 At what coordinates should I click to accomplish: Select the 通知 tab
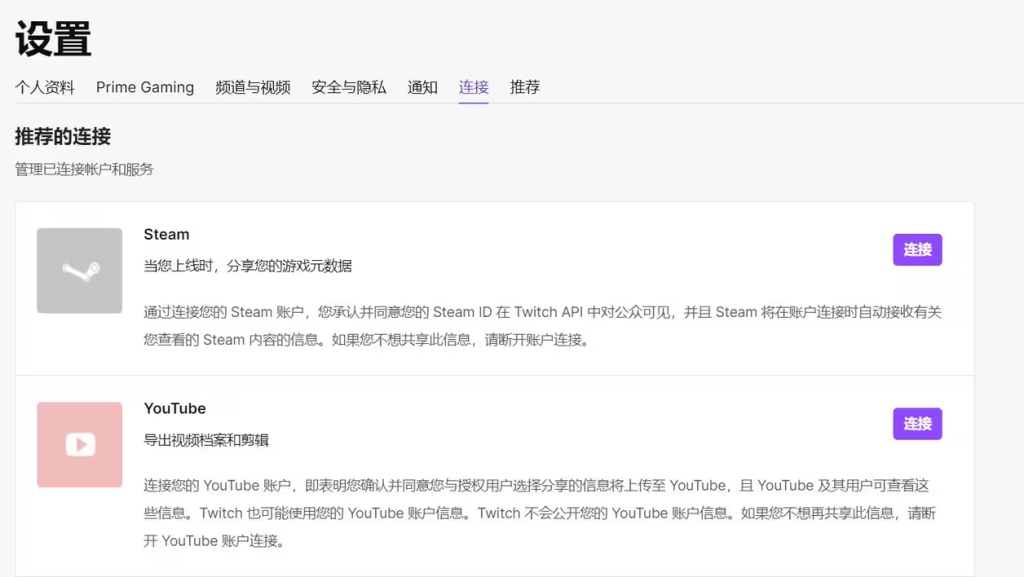[423, 87]
